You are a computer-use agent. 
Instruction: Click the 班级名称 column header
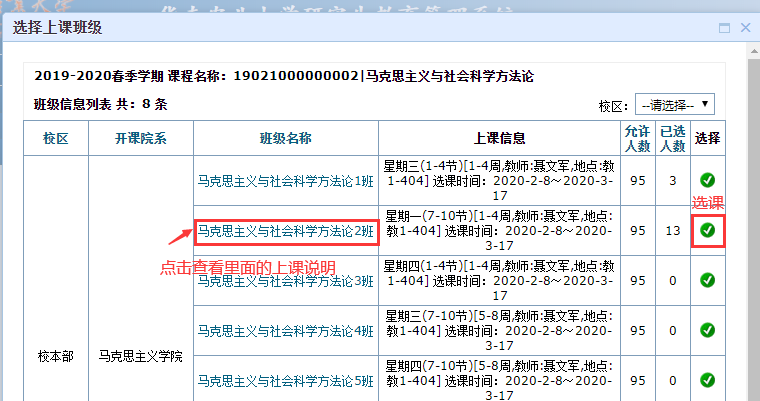[x=285, y=138]
